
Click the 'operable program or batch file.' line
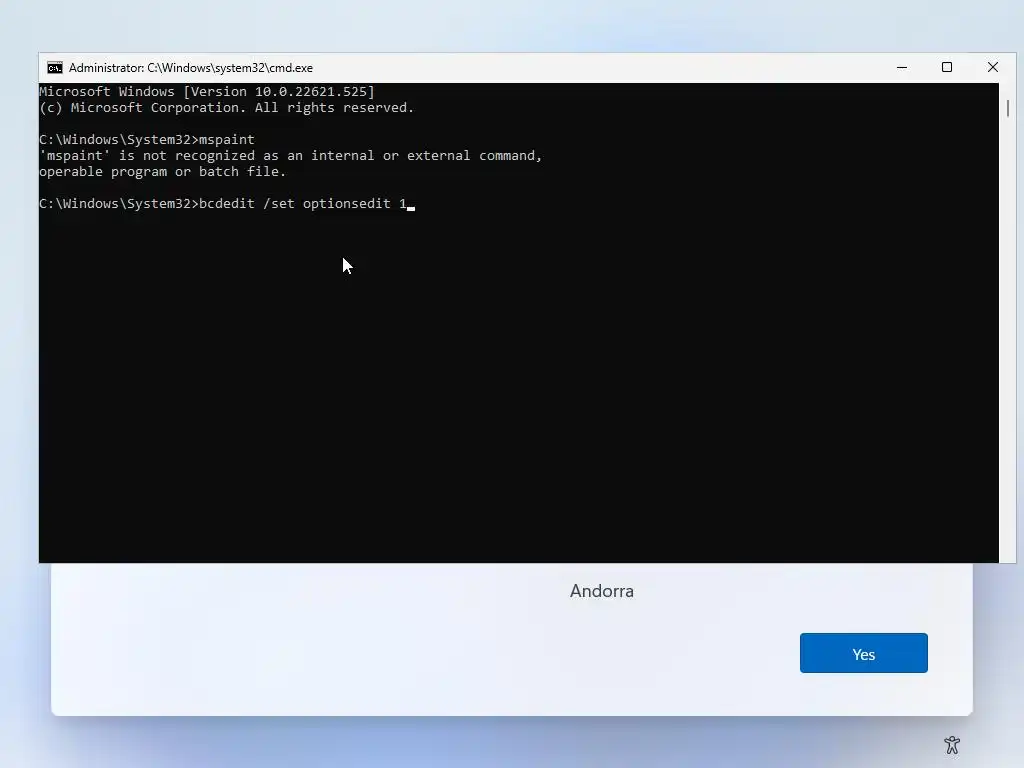point(163,172)
